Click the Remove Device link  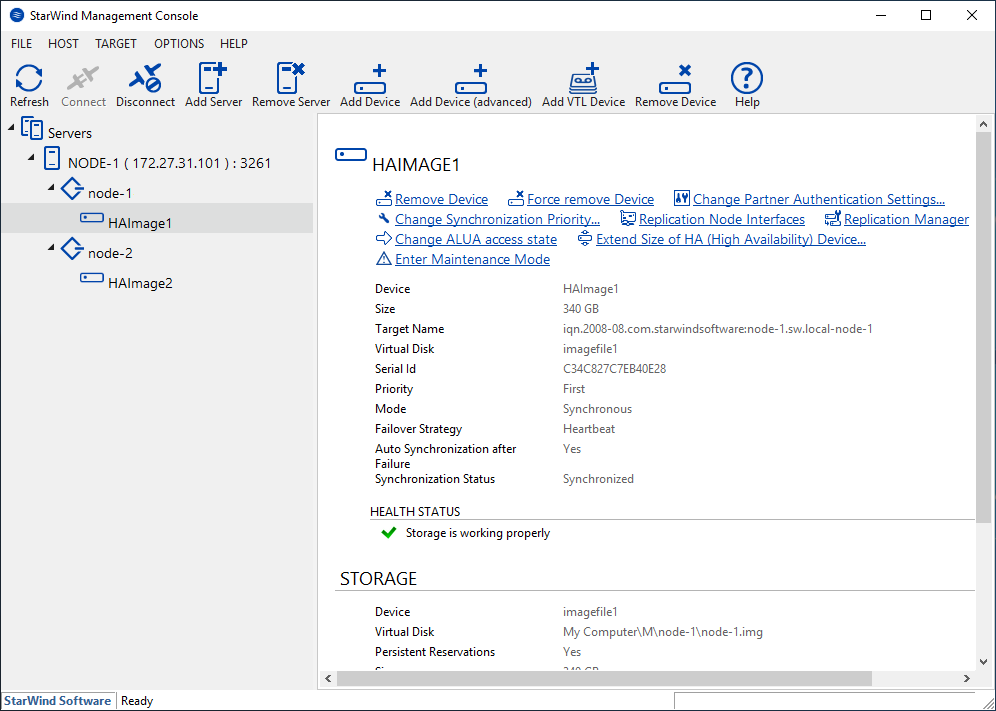click(x=441, y=200)
